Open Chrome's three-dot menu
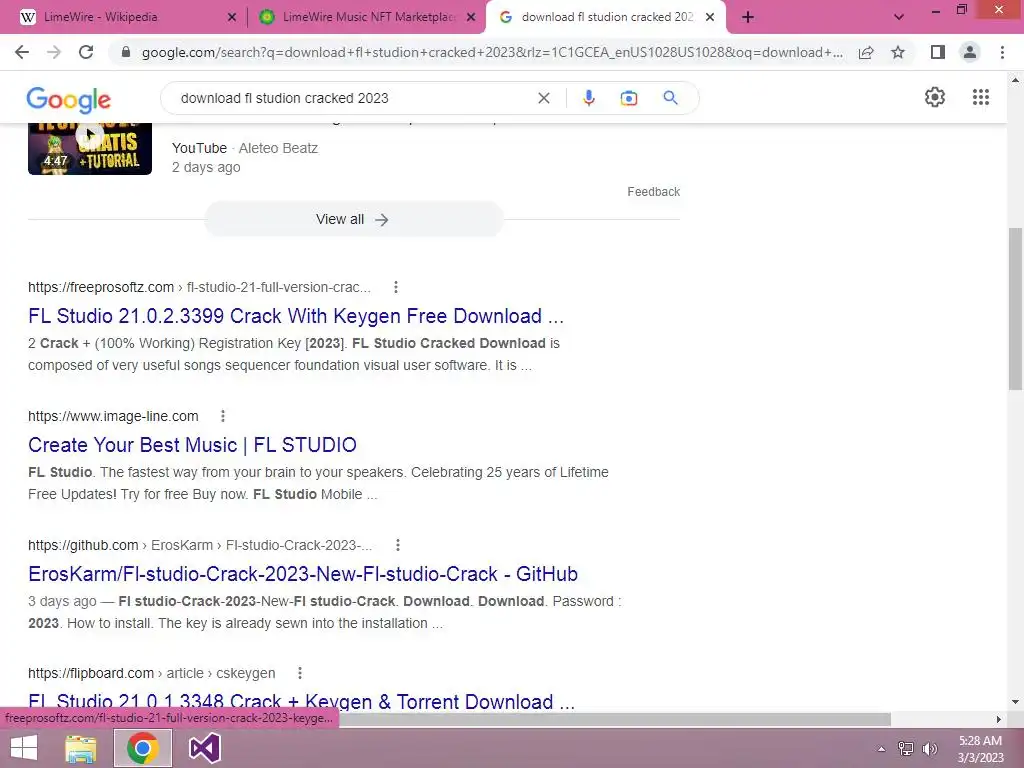This screenshot has width=1024, height=768. tap(1002, 52)
